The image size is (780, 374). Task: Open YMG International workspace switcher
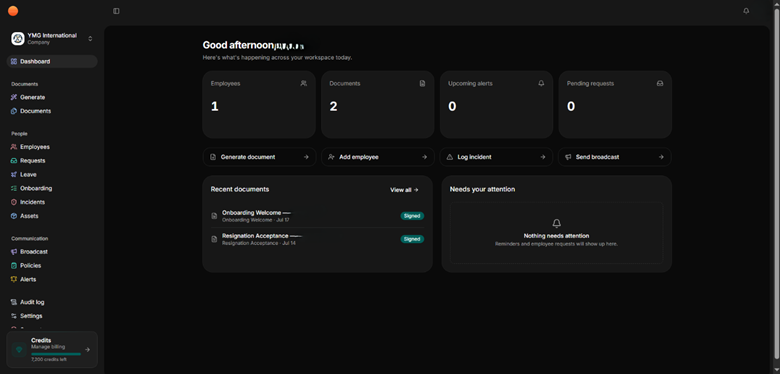click(x=52, y=39)
